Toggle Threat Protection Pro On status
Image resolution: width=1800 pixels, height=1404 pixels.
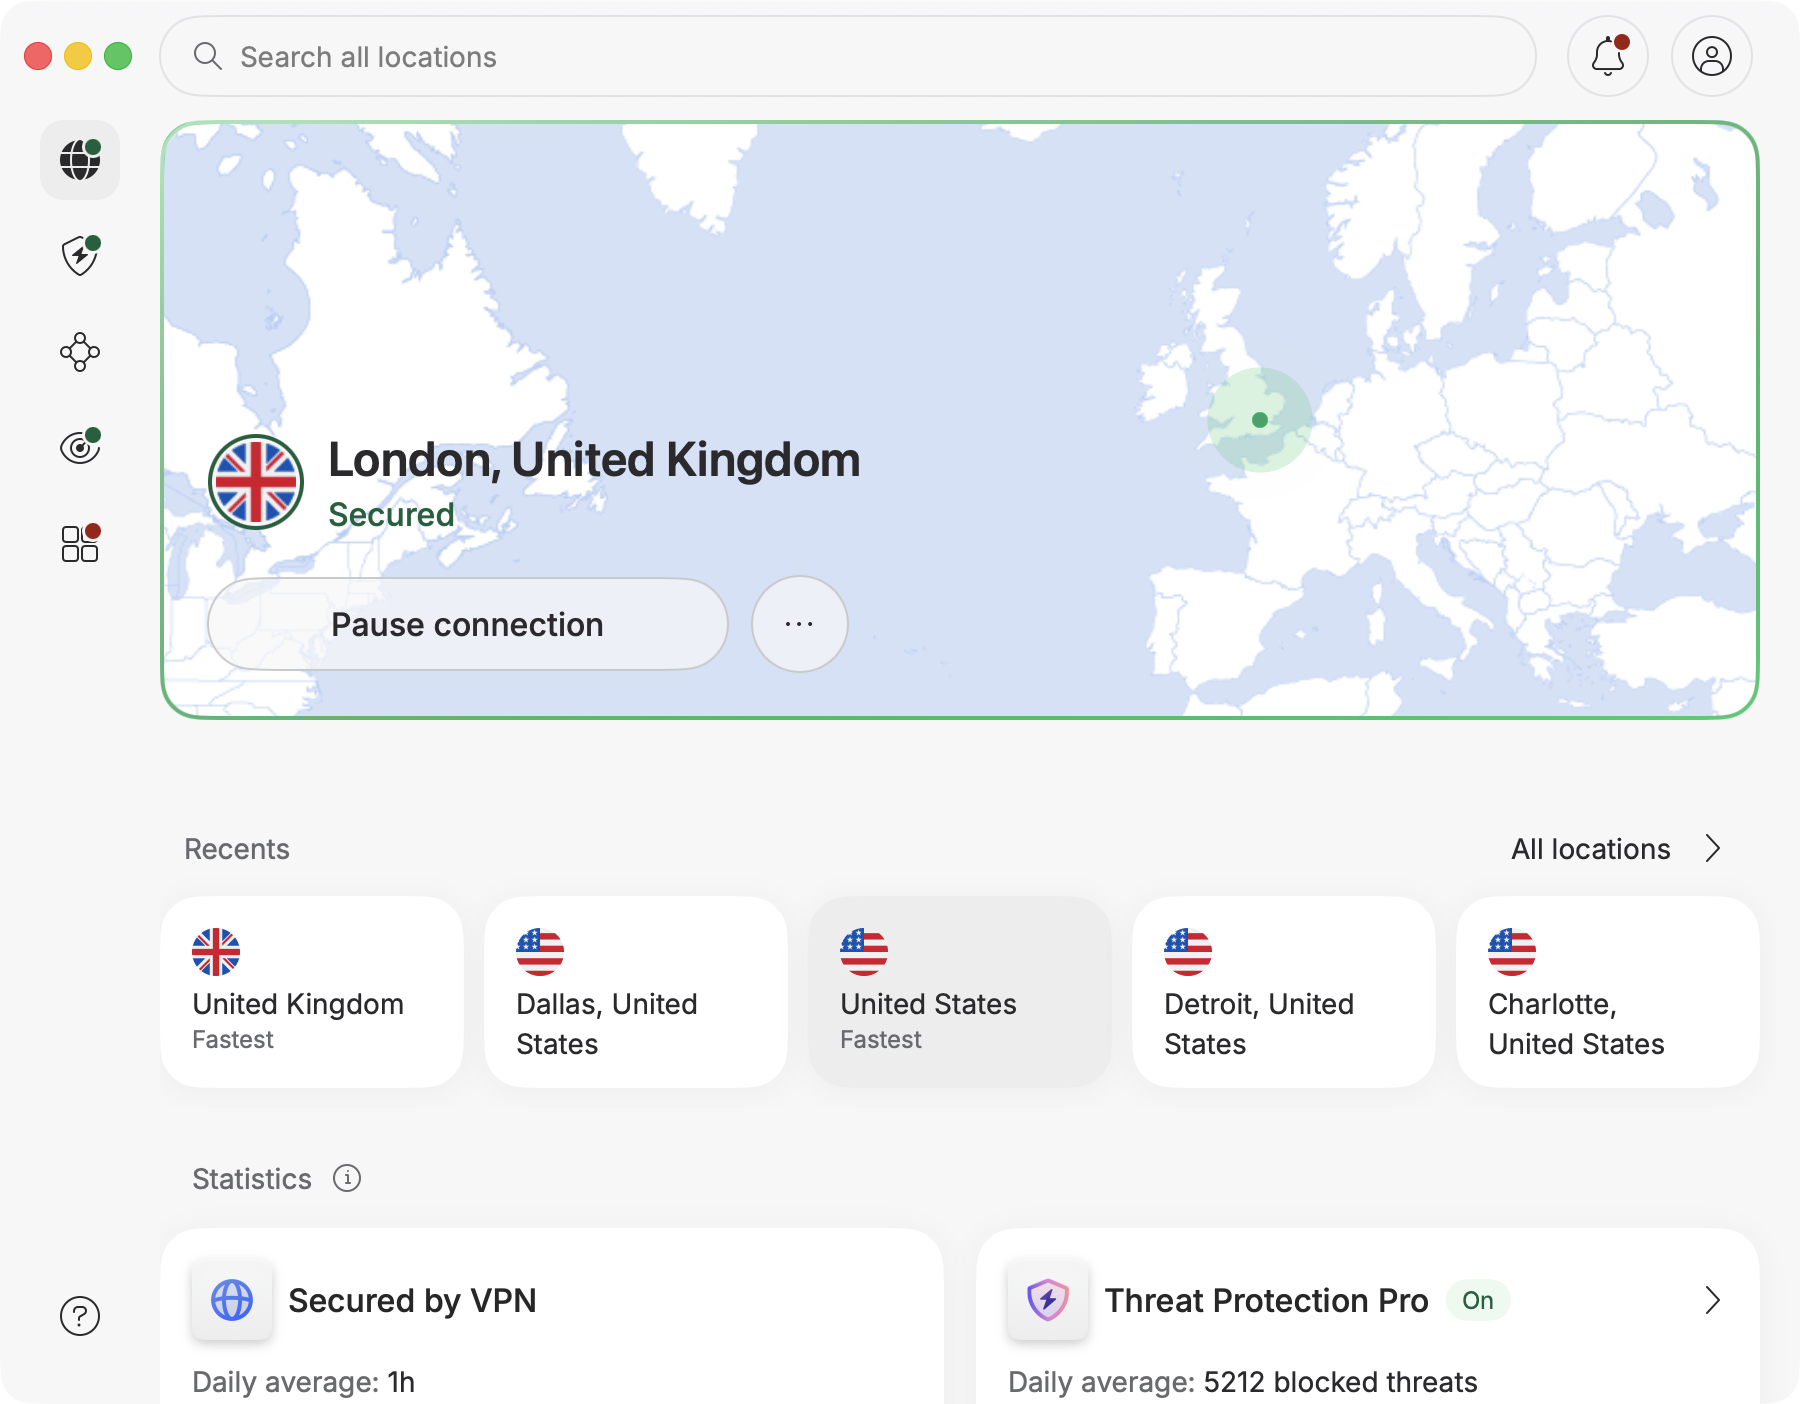tap(1477, 1300)
